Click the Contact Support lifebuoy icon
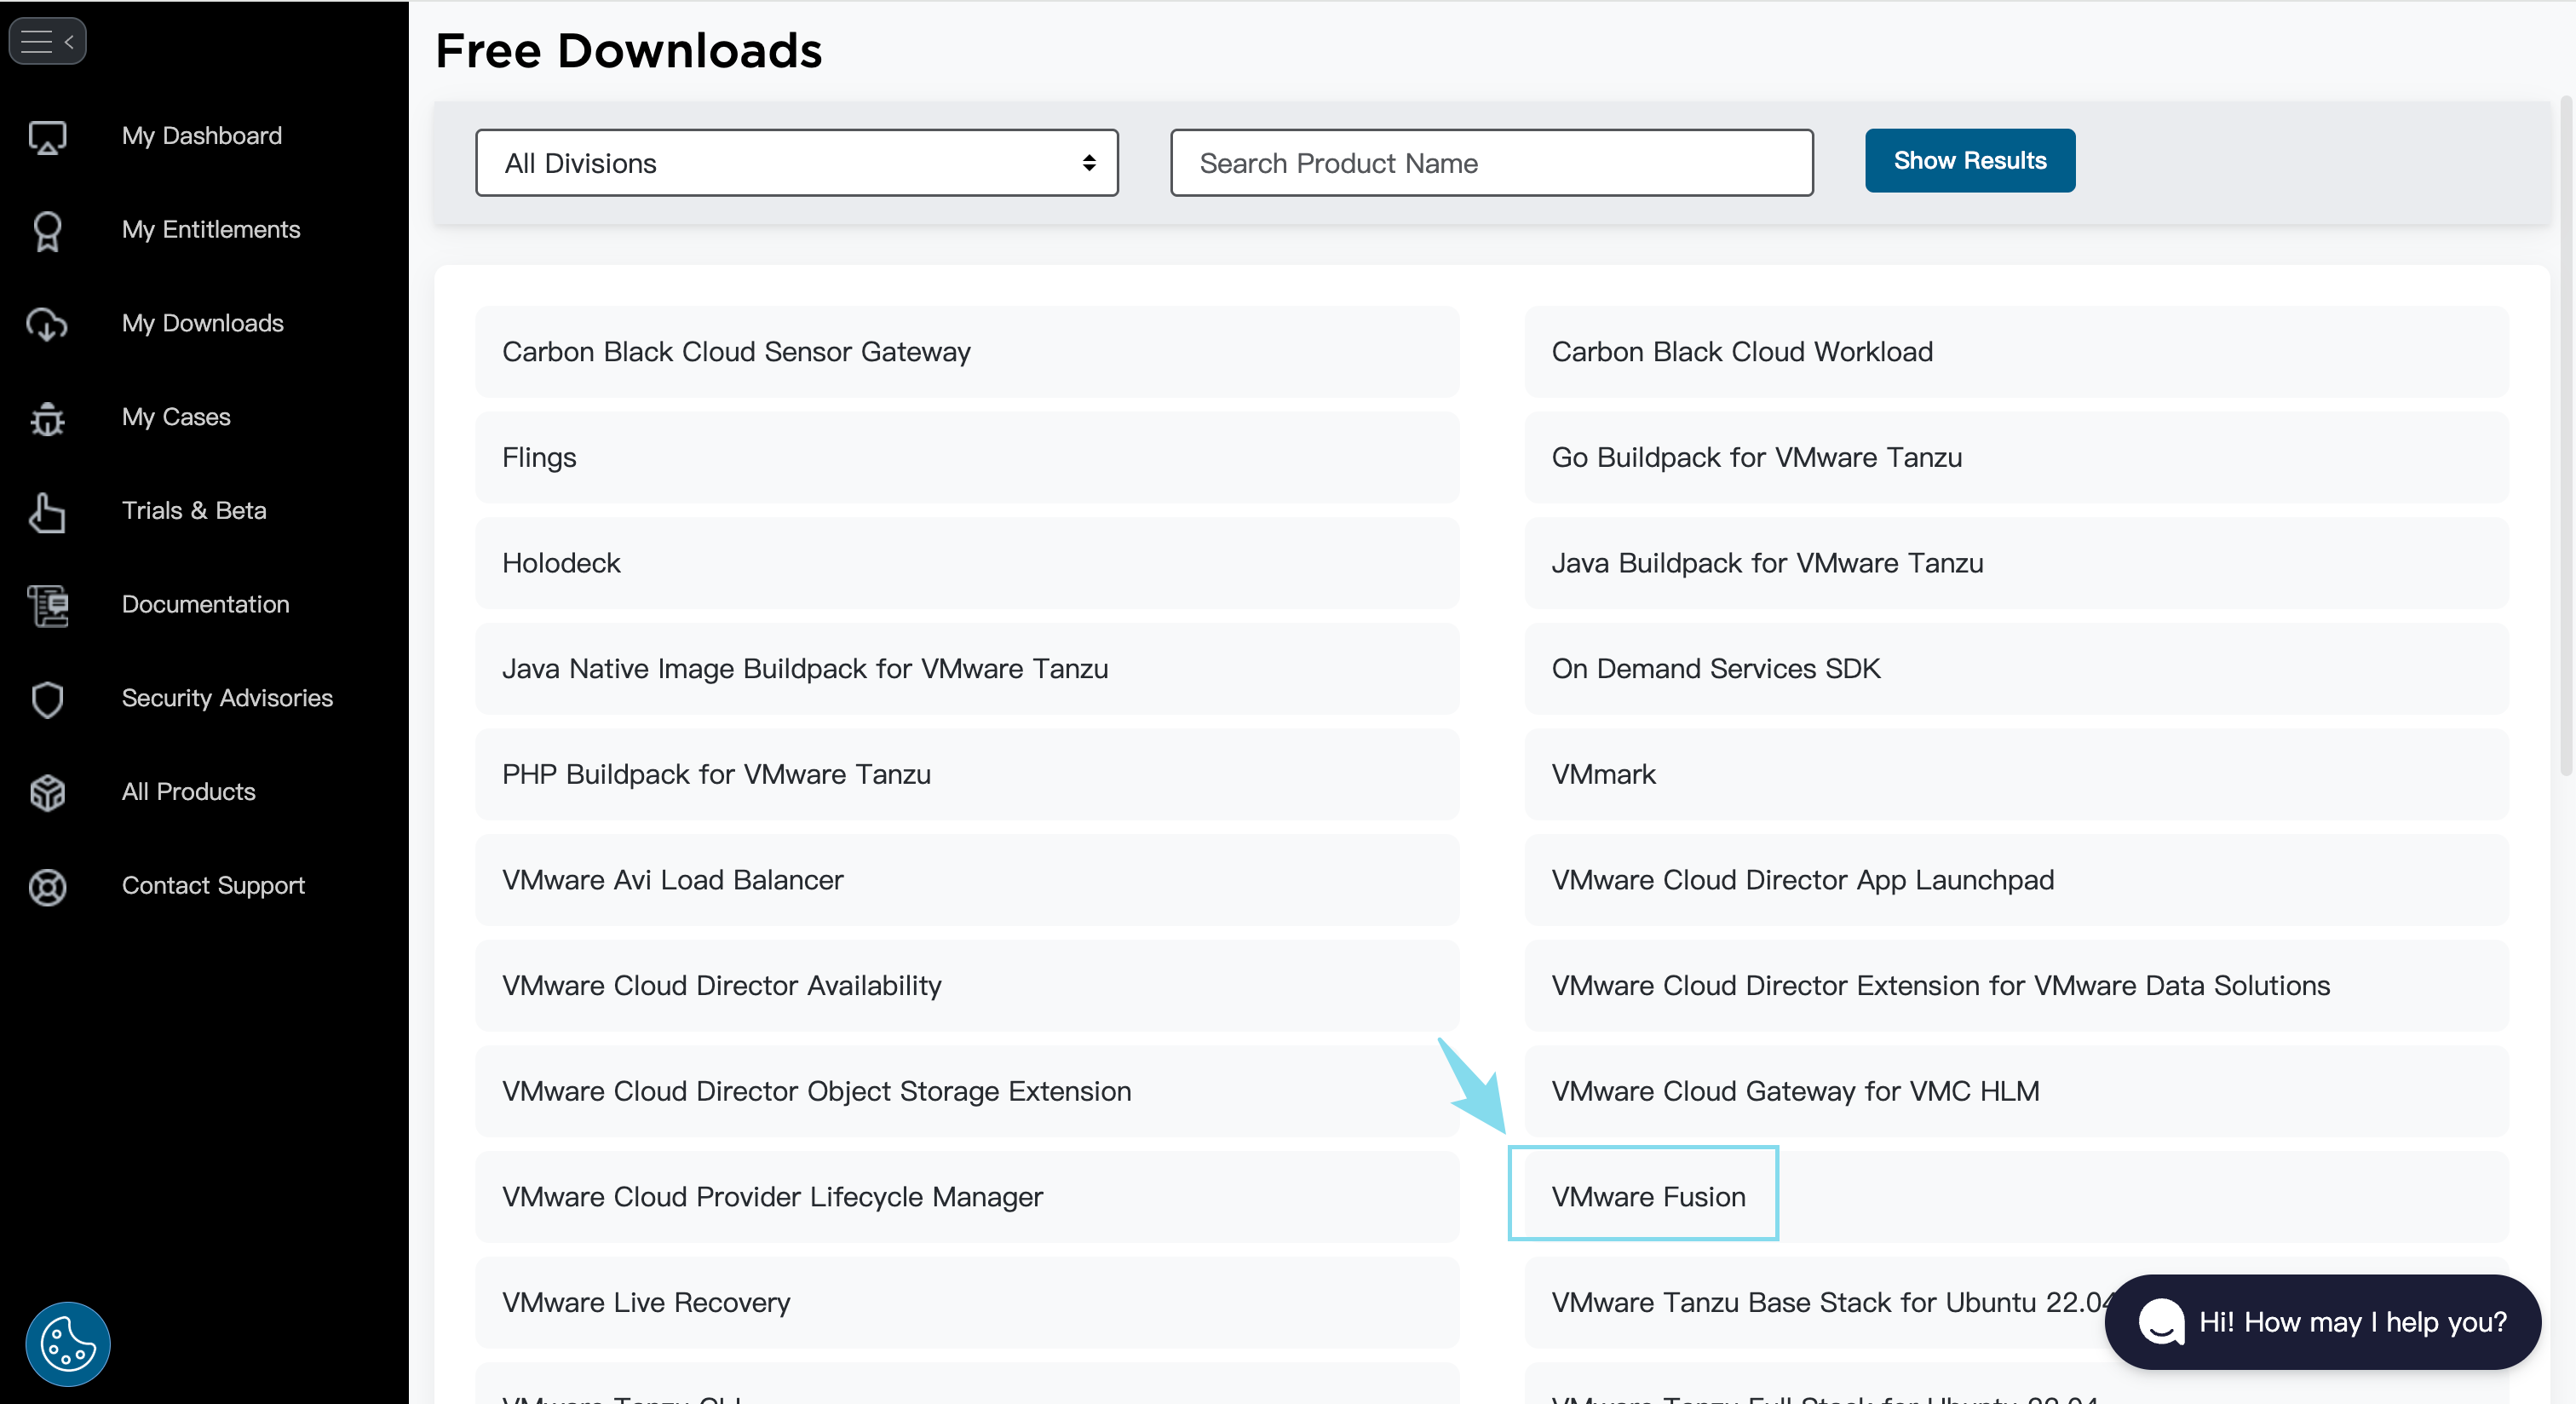 click(x=47, y=887)
